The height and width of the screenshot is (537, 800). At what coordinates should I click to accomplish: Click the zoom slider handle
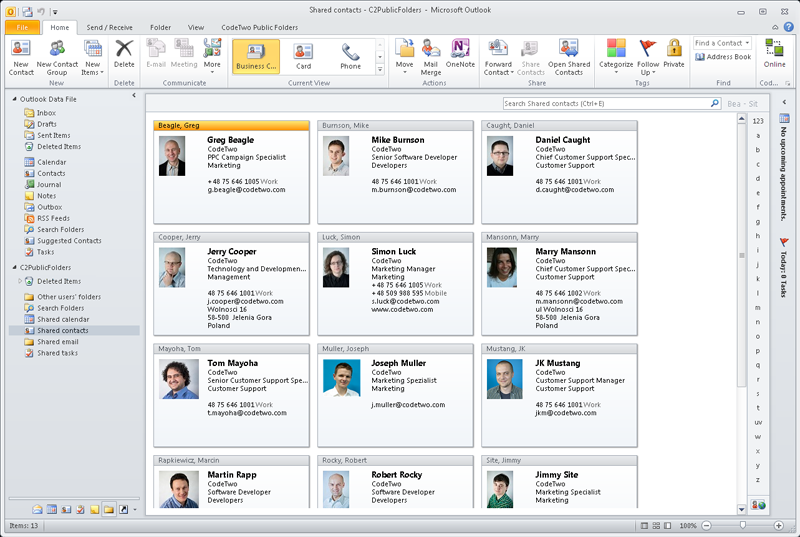pyautogui.click(x=742, y=525)
